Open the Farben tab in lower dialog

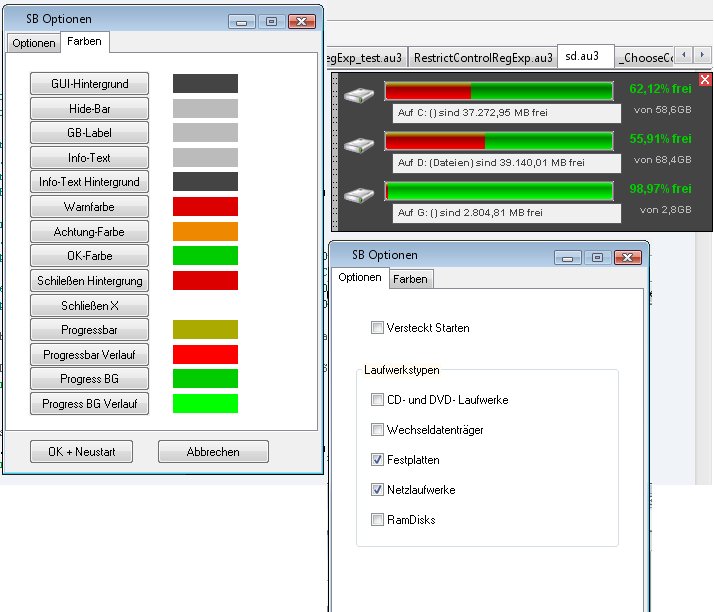[x=409, y=278]
